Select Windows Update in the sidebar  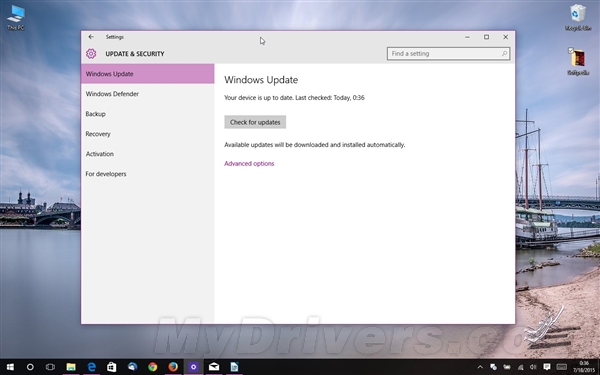[148, 74]
